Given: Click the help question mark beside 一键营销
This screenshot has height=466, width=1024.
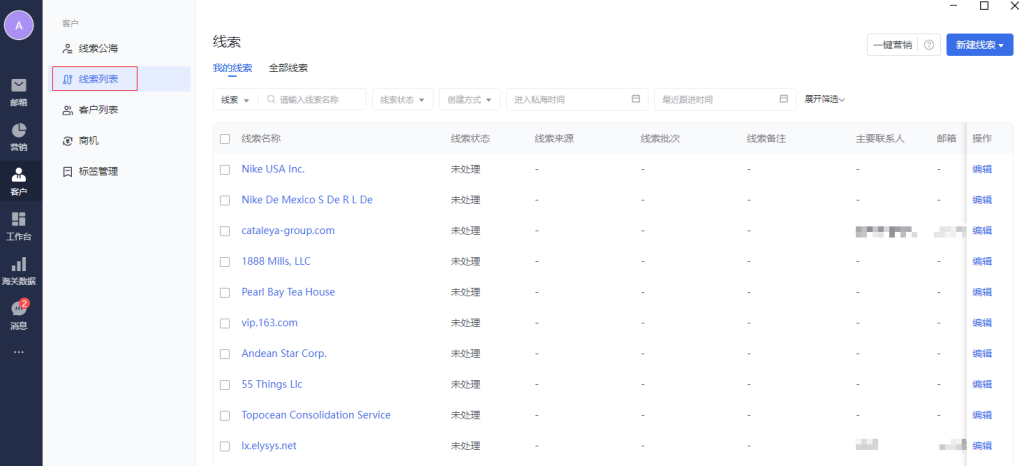Looking at the screenshot, I should pos(929,45).
